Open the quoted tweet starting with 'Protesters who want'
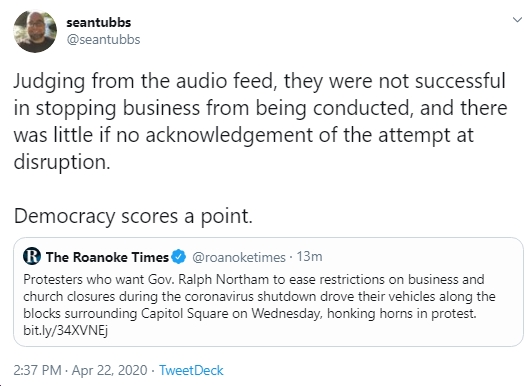This screenshot has width=526, height=386. click(268, 292)
